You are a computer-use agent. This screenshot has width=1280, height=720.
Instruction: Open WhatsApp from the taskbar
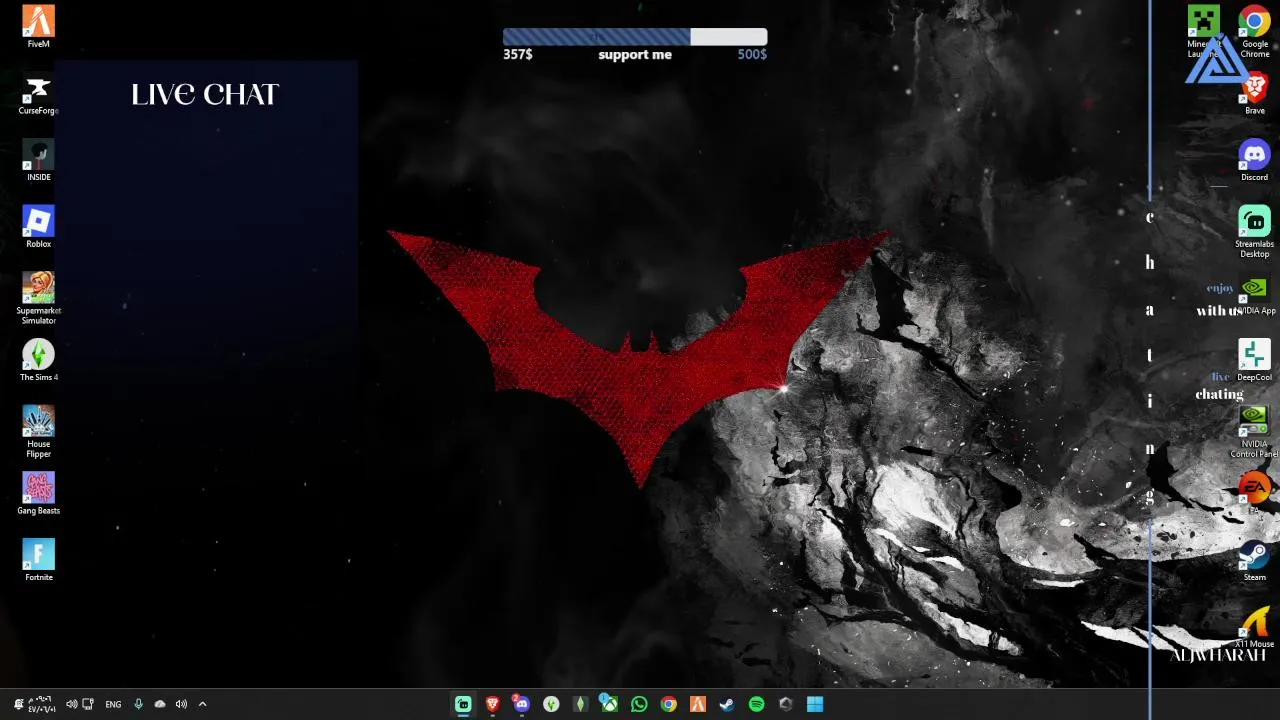639,704
